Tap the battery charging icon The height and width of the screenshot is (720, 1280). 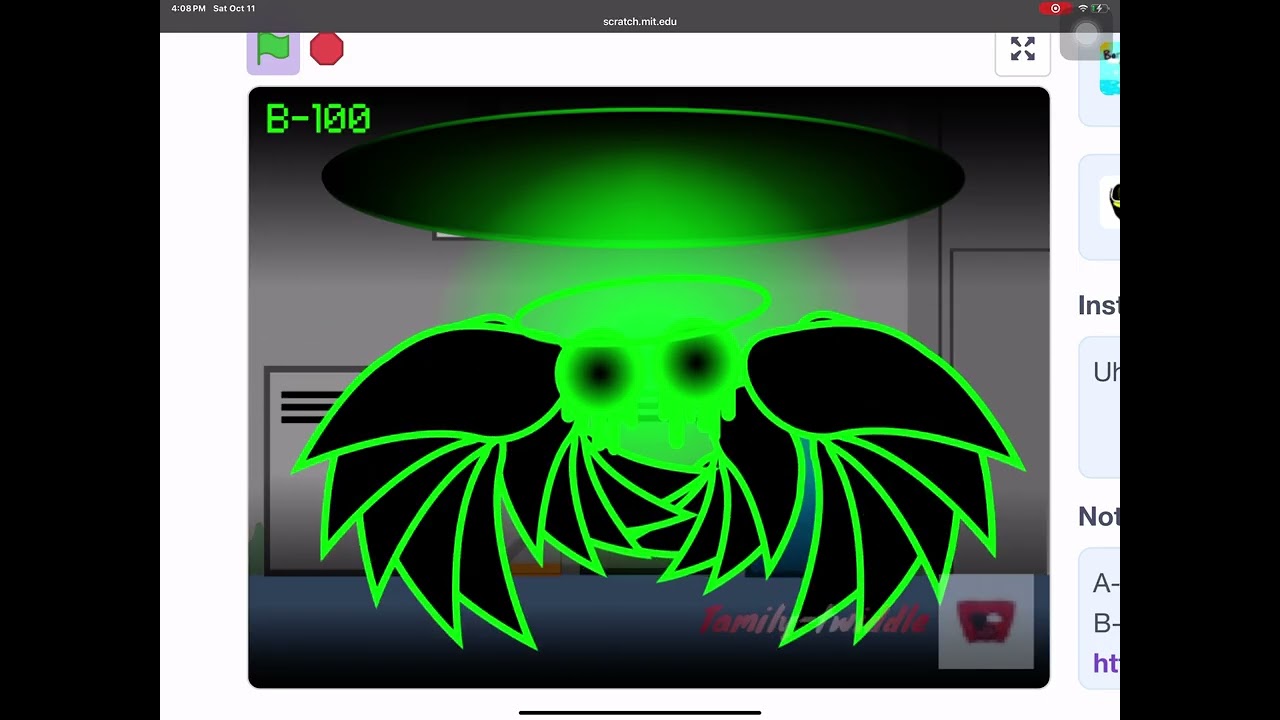point(1101,8)
